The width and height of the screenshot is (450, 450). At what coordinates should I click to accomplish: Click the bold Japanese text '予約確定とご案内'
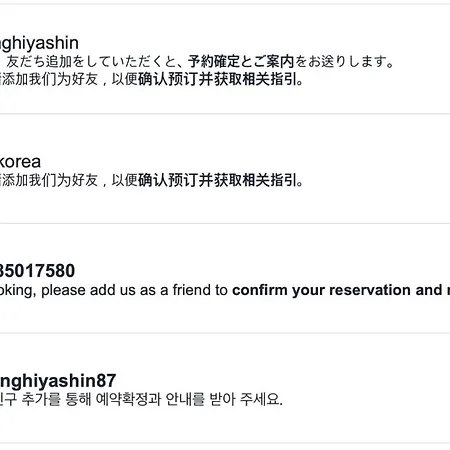click(241, 62)
